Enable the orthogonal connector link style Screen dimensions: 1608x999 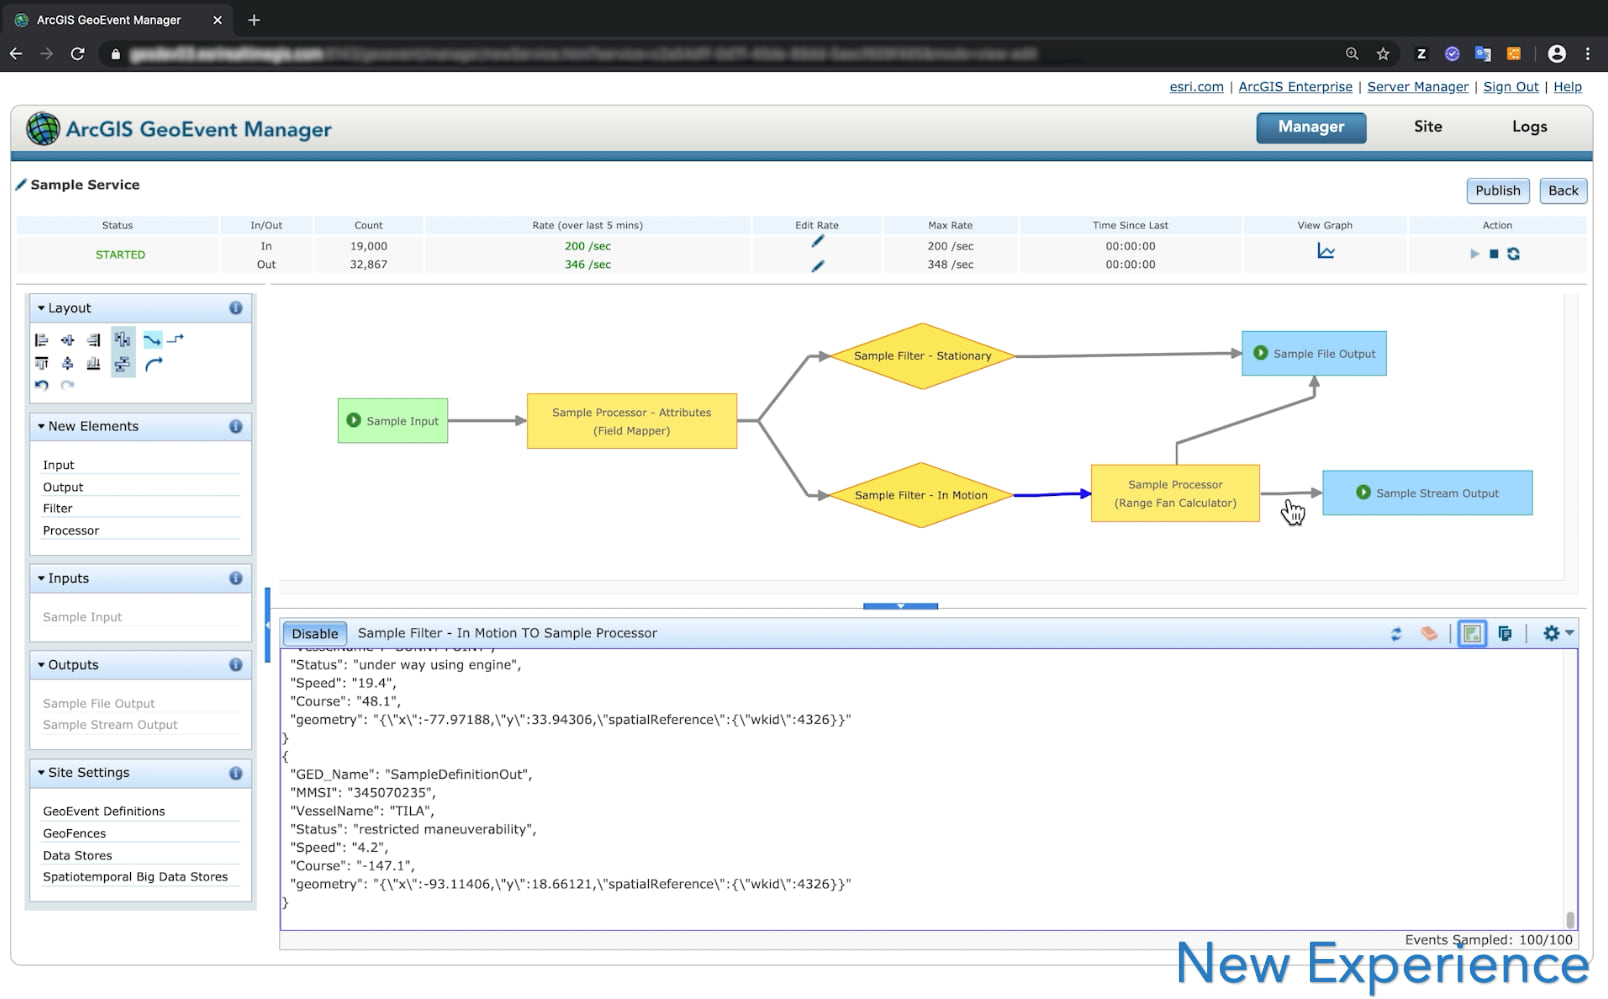tap(175, 338)
